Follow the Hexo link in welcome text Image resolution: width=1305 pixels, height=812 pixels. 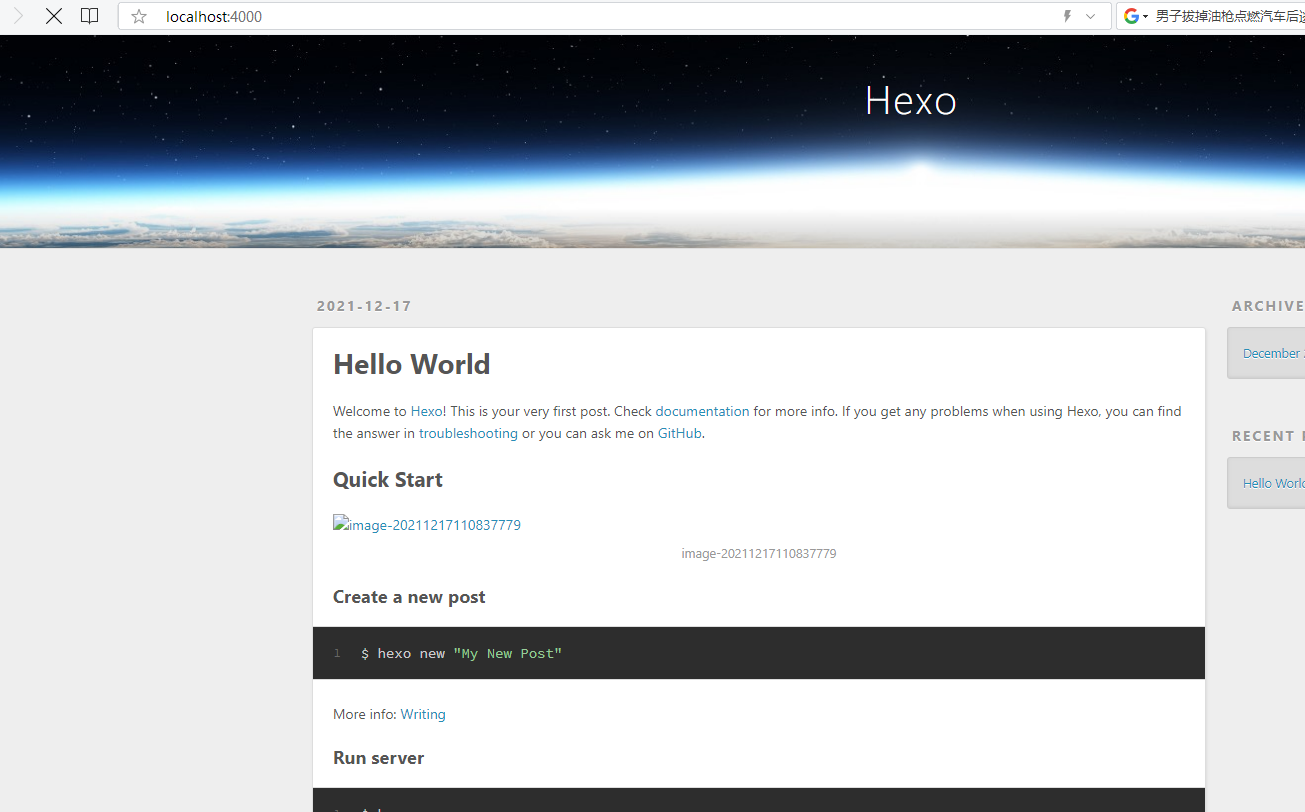pyautogui.click(x=426, y=411)
